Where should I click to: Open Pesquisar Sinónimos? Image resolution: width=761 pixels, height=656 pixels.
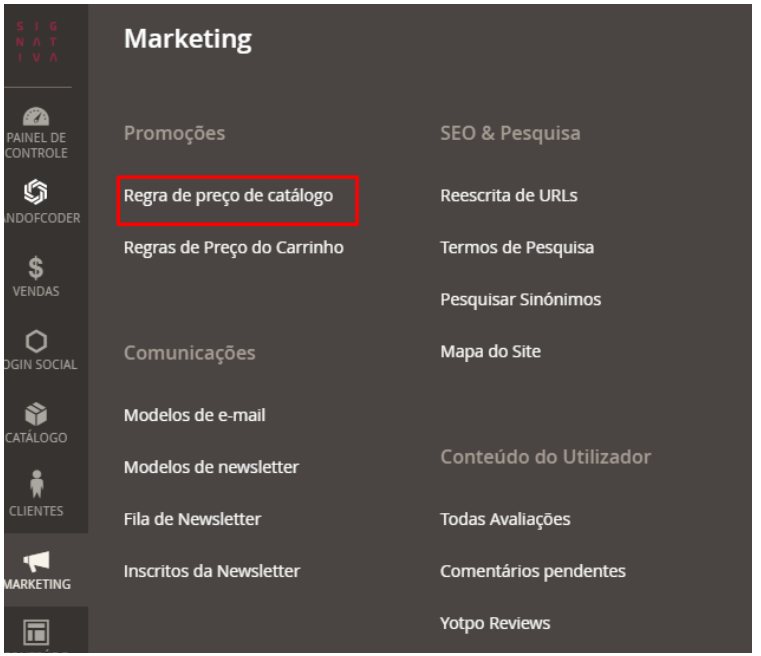pos(520,299)
